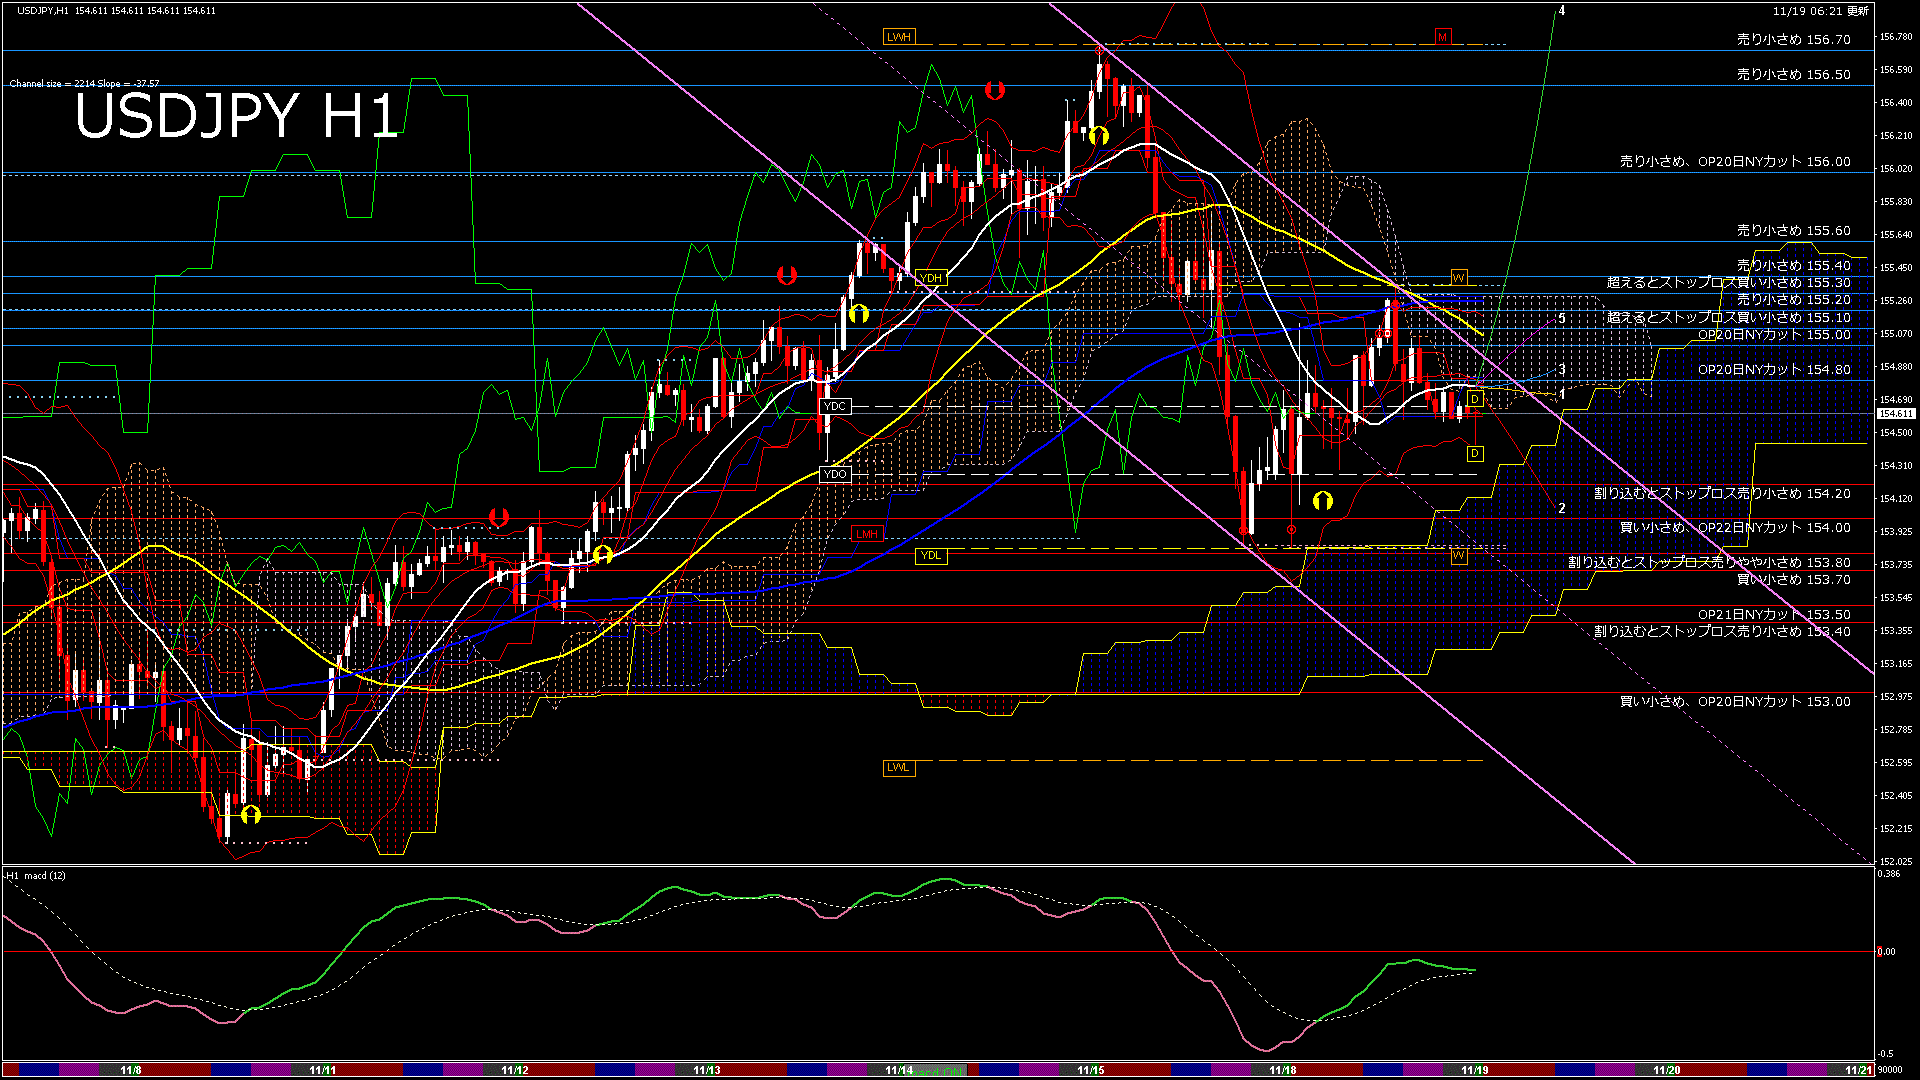Image resolution: width=1920 pixels, height=1080 pixels.
Task: Click the large 'USDJPY H1' chart title
Action: 237,116
